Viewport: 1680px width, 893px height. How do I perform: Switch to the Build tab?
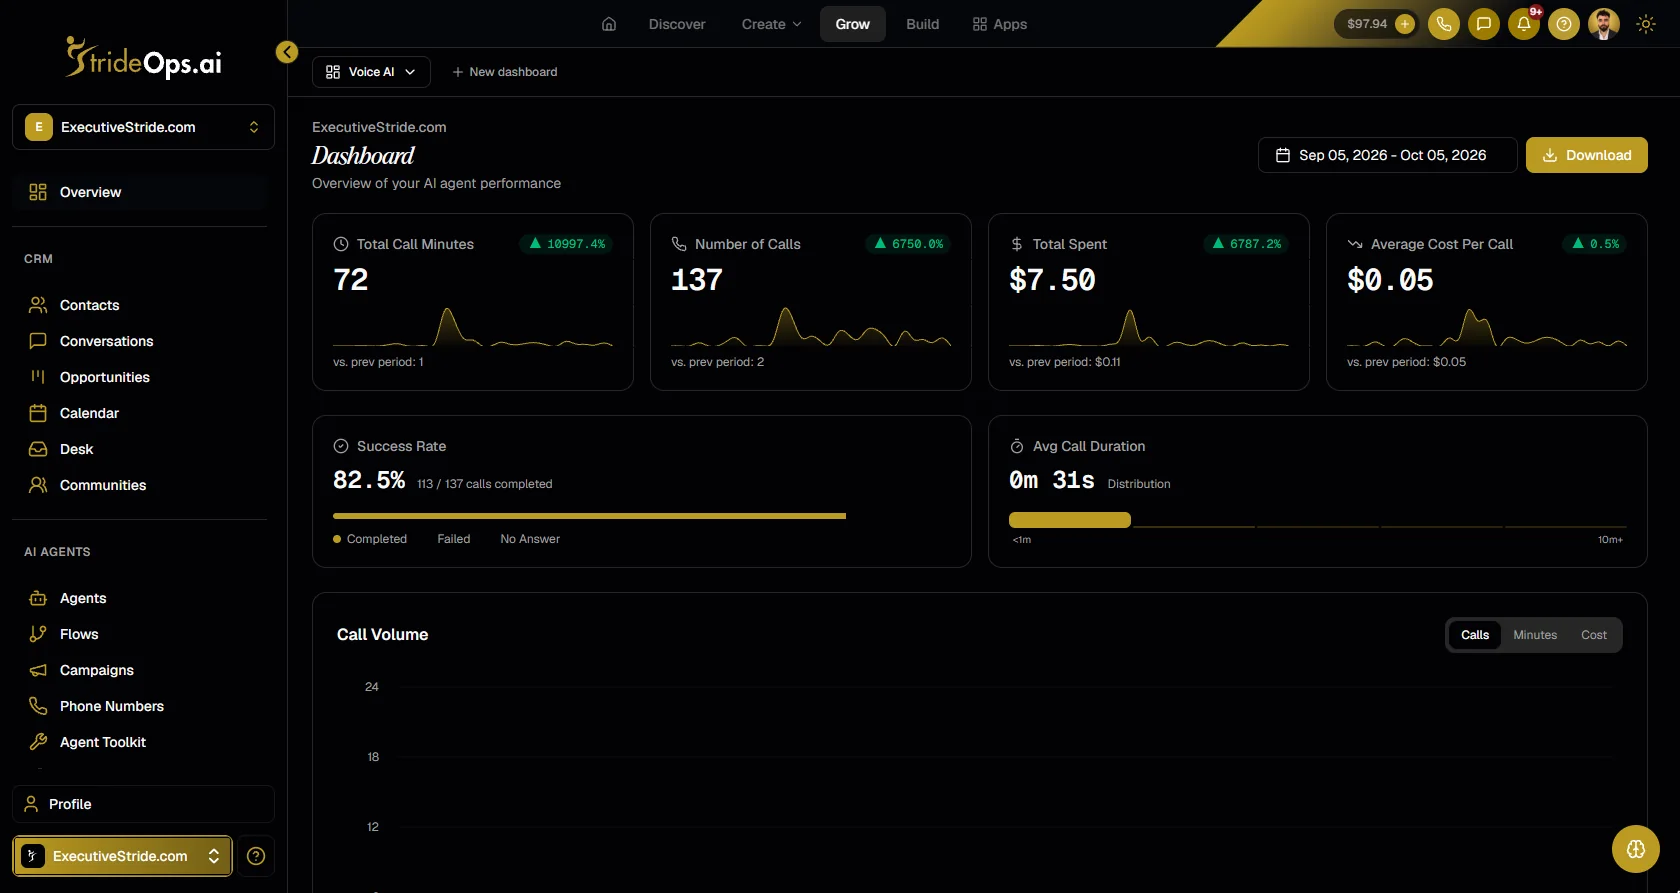[x=923, y=24]
